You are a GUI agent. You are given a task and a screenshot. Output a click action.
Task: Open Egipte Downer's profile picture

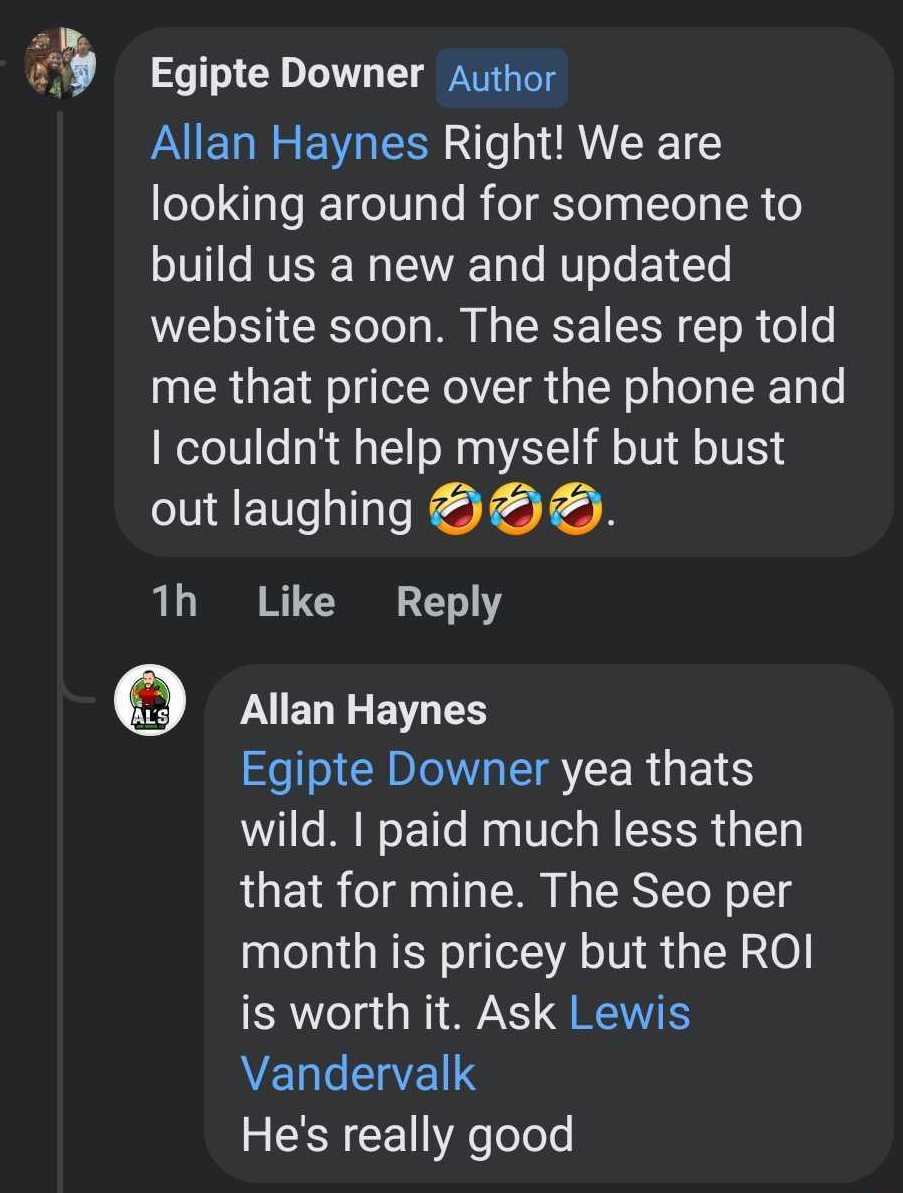point(61,63)
